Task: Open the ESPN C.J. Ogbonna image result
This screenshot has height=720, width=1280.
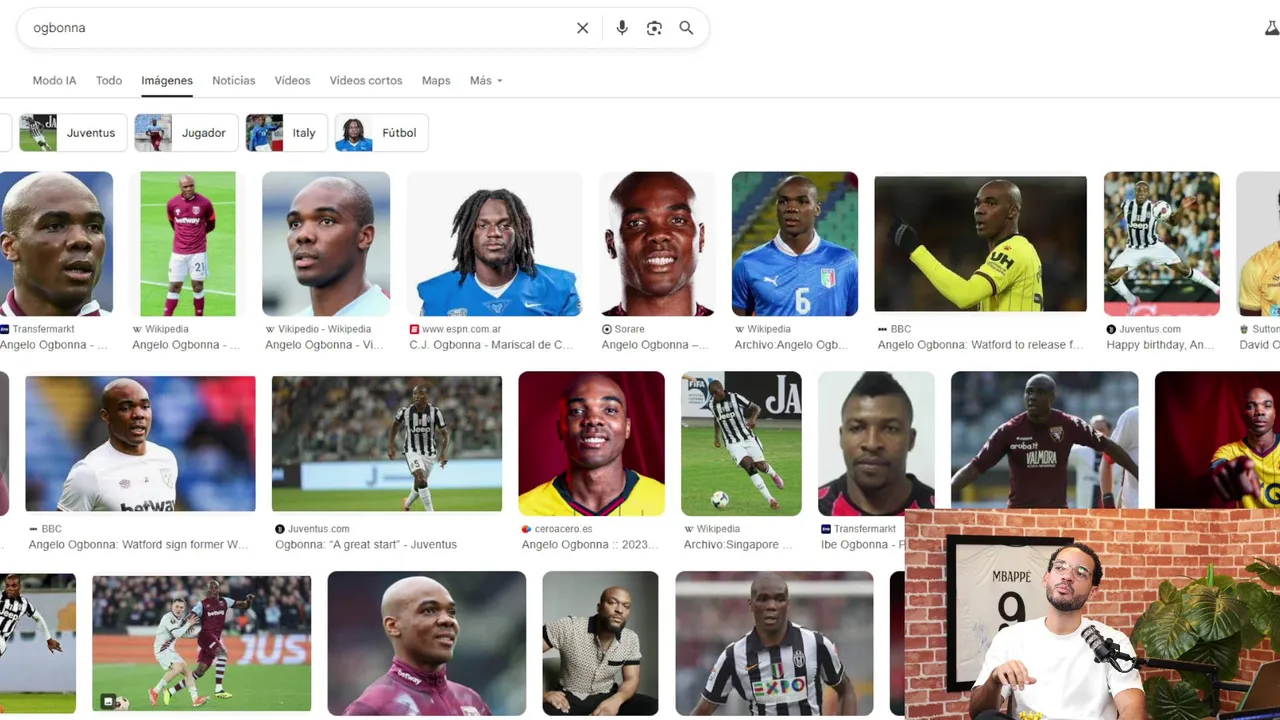Action: tap(495, 244)
